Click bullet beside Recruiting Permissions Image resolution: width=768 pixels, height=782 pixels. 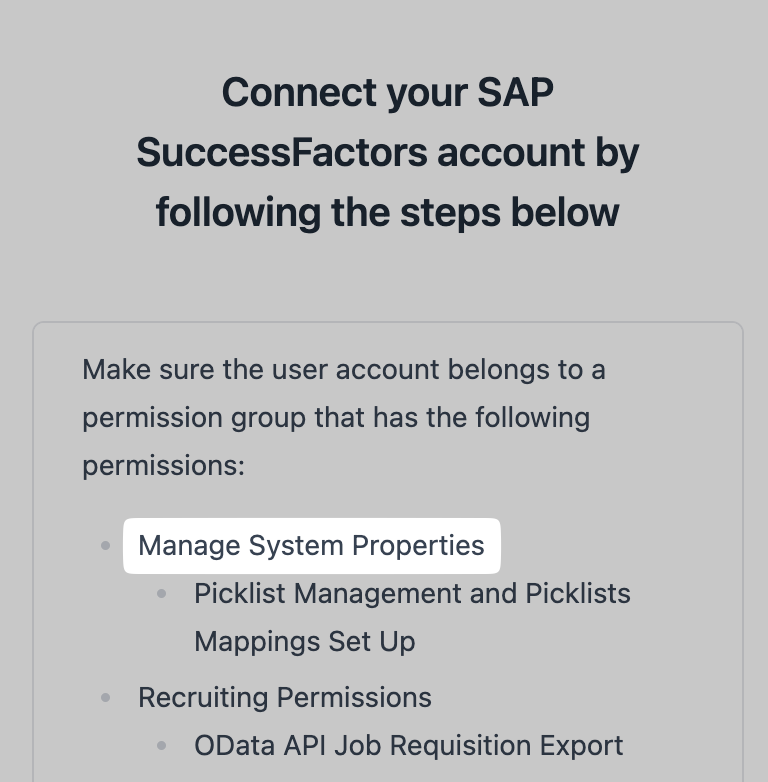point(105,697)
